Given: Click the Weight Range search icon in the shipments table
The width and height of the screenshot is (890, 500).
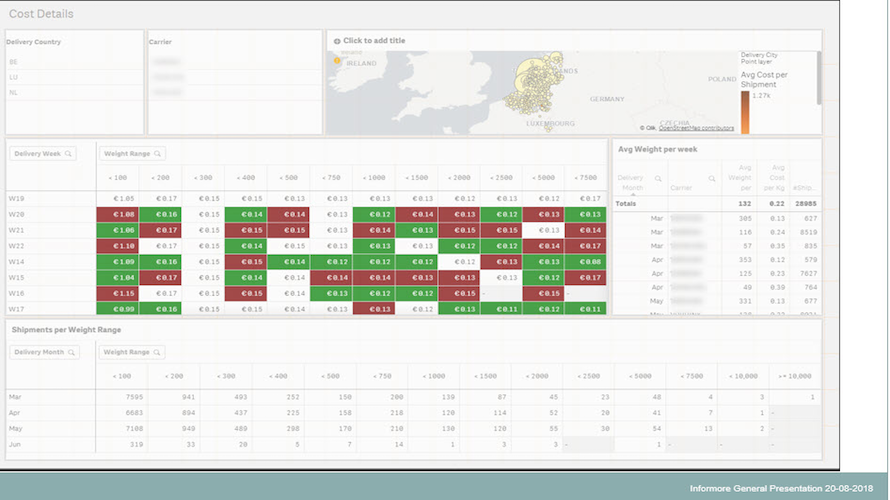Looking at the screenshot, I should 157,352.
